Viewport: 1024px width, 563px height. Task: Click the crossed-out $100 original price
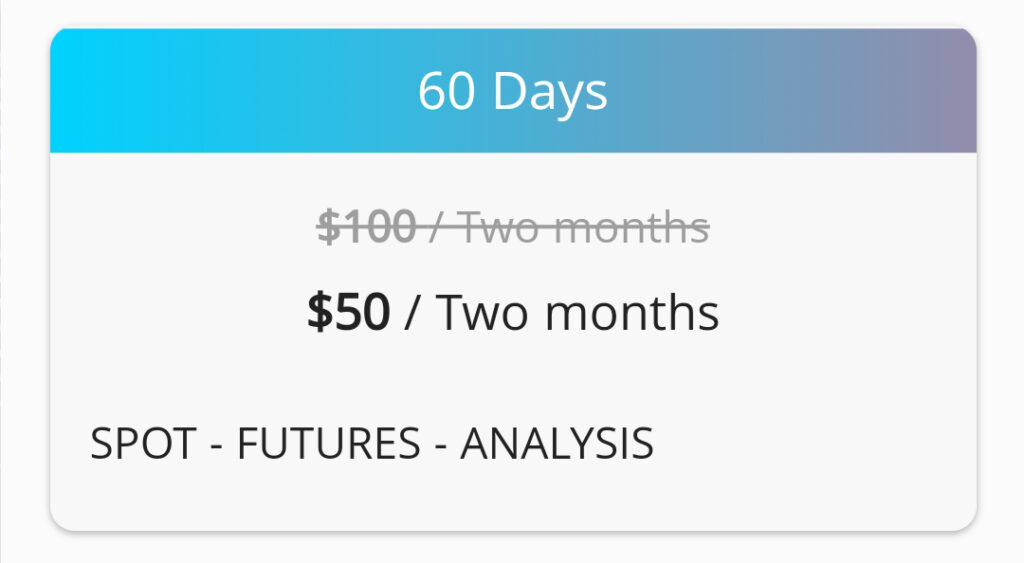coord(366,228)
